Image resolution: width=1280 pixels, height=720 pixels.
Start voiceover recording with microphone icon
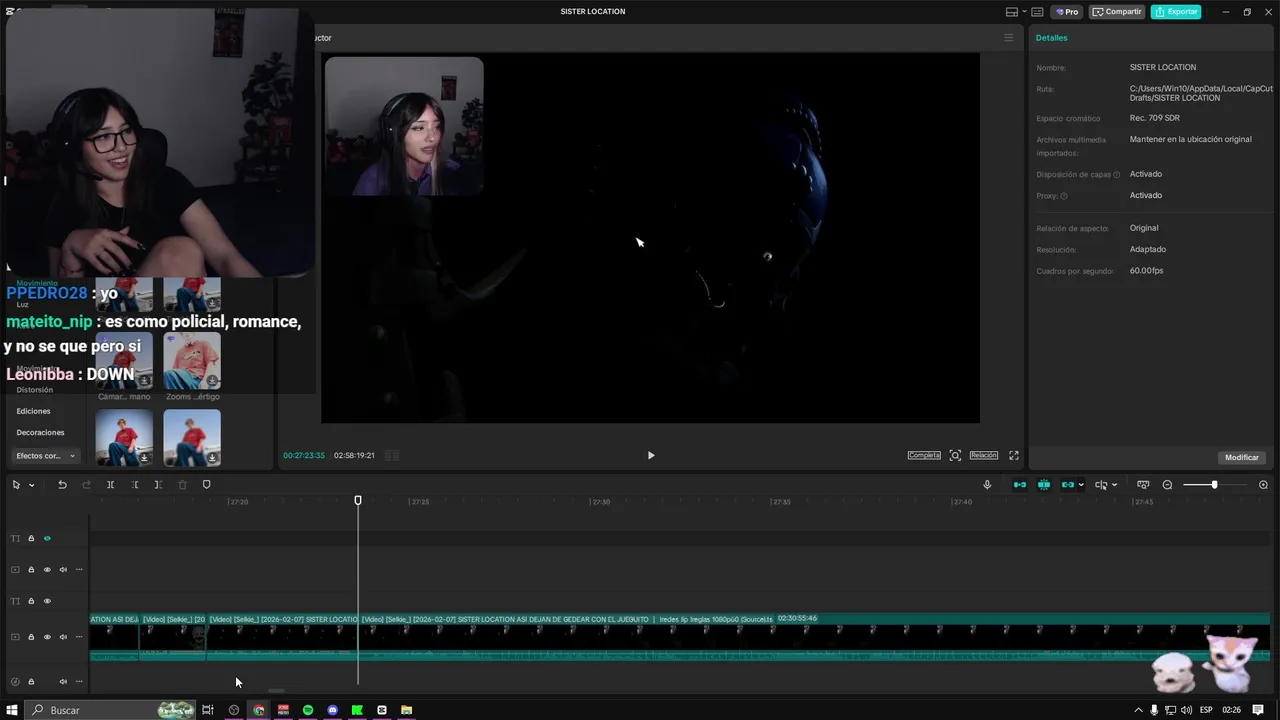point(987,485)
